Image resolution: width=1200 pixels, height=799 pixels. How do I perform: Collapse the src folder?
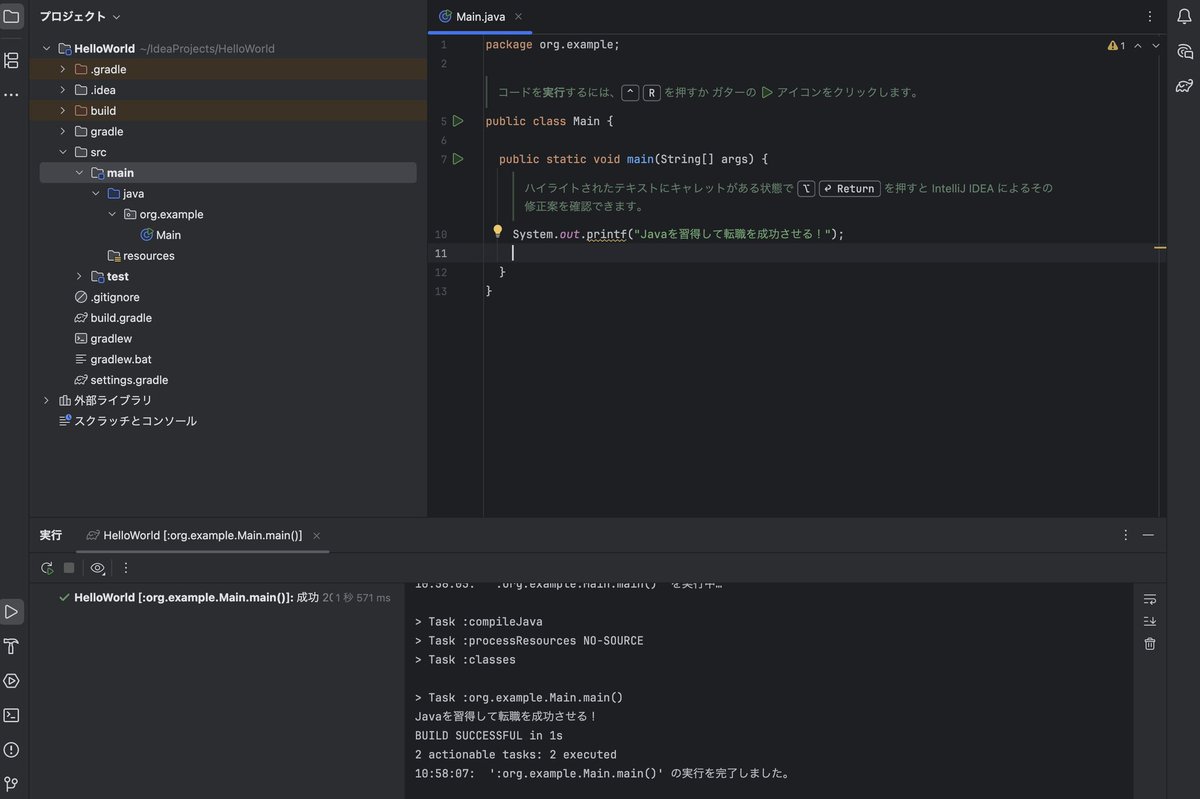(63, 152)
